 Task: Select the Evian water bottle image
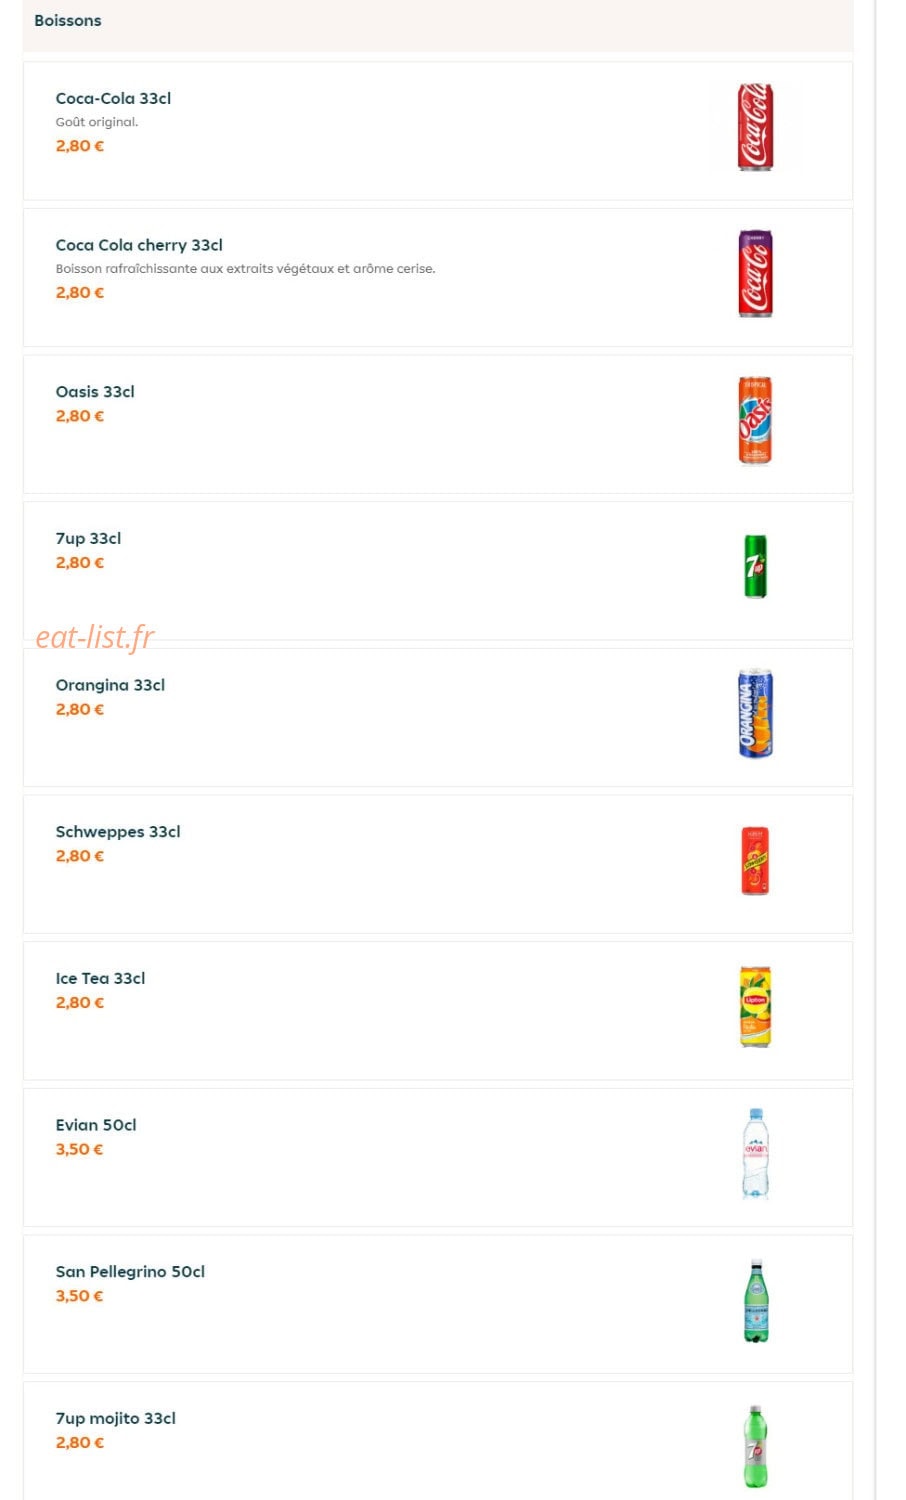tap(755, 1153)
